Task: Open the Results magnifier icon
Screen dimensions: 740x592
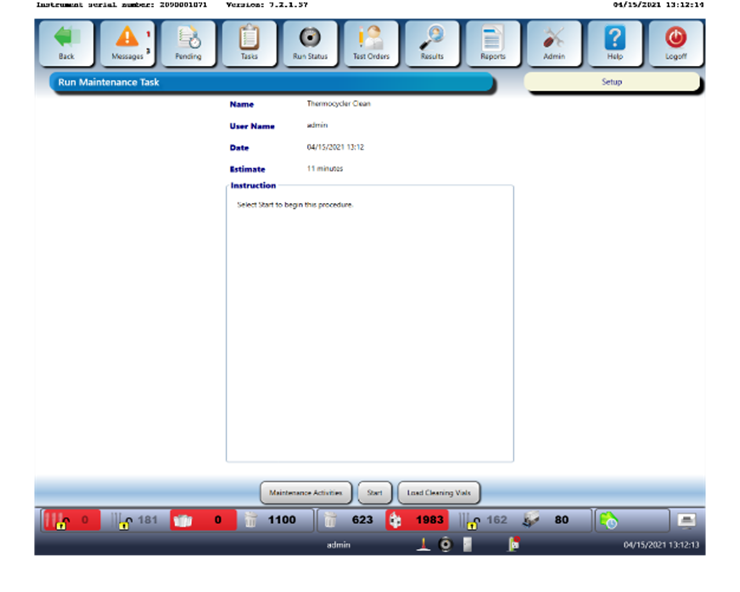Action: 432,39
